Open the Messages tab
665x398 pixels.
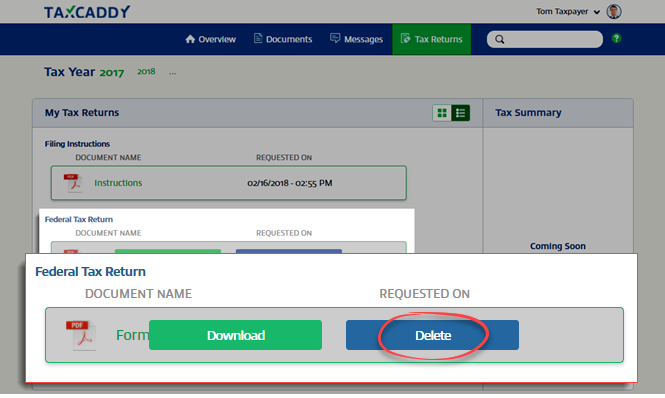point(356,39)
